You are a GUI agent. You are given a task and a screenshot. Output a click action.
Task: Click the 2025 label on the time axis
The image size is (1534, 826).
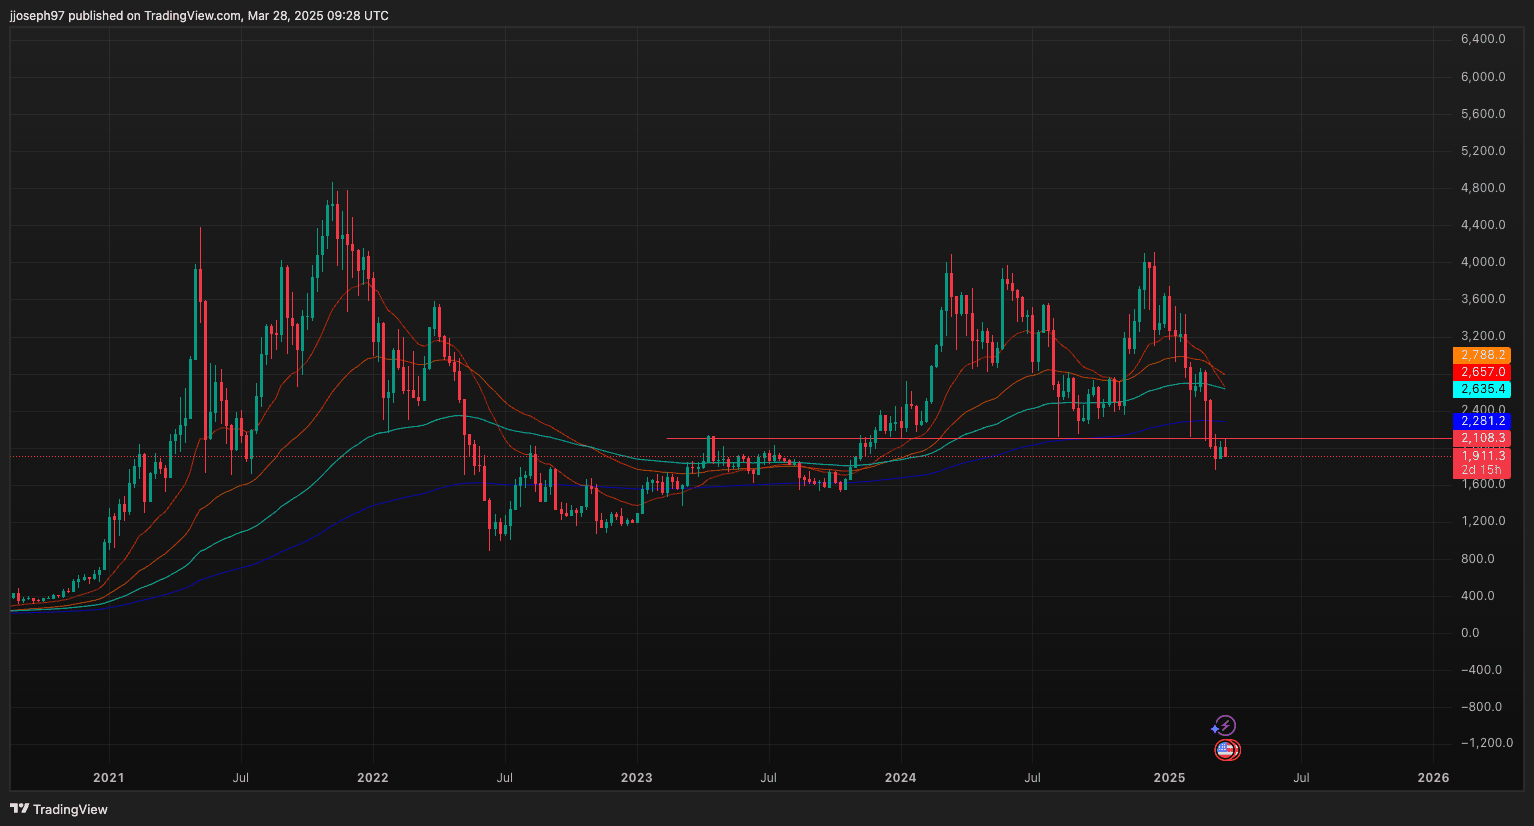[x=1170, y=777]
